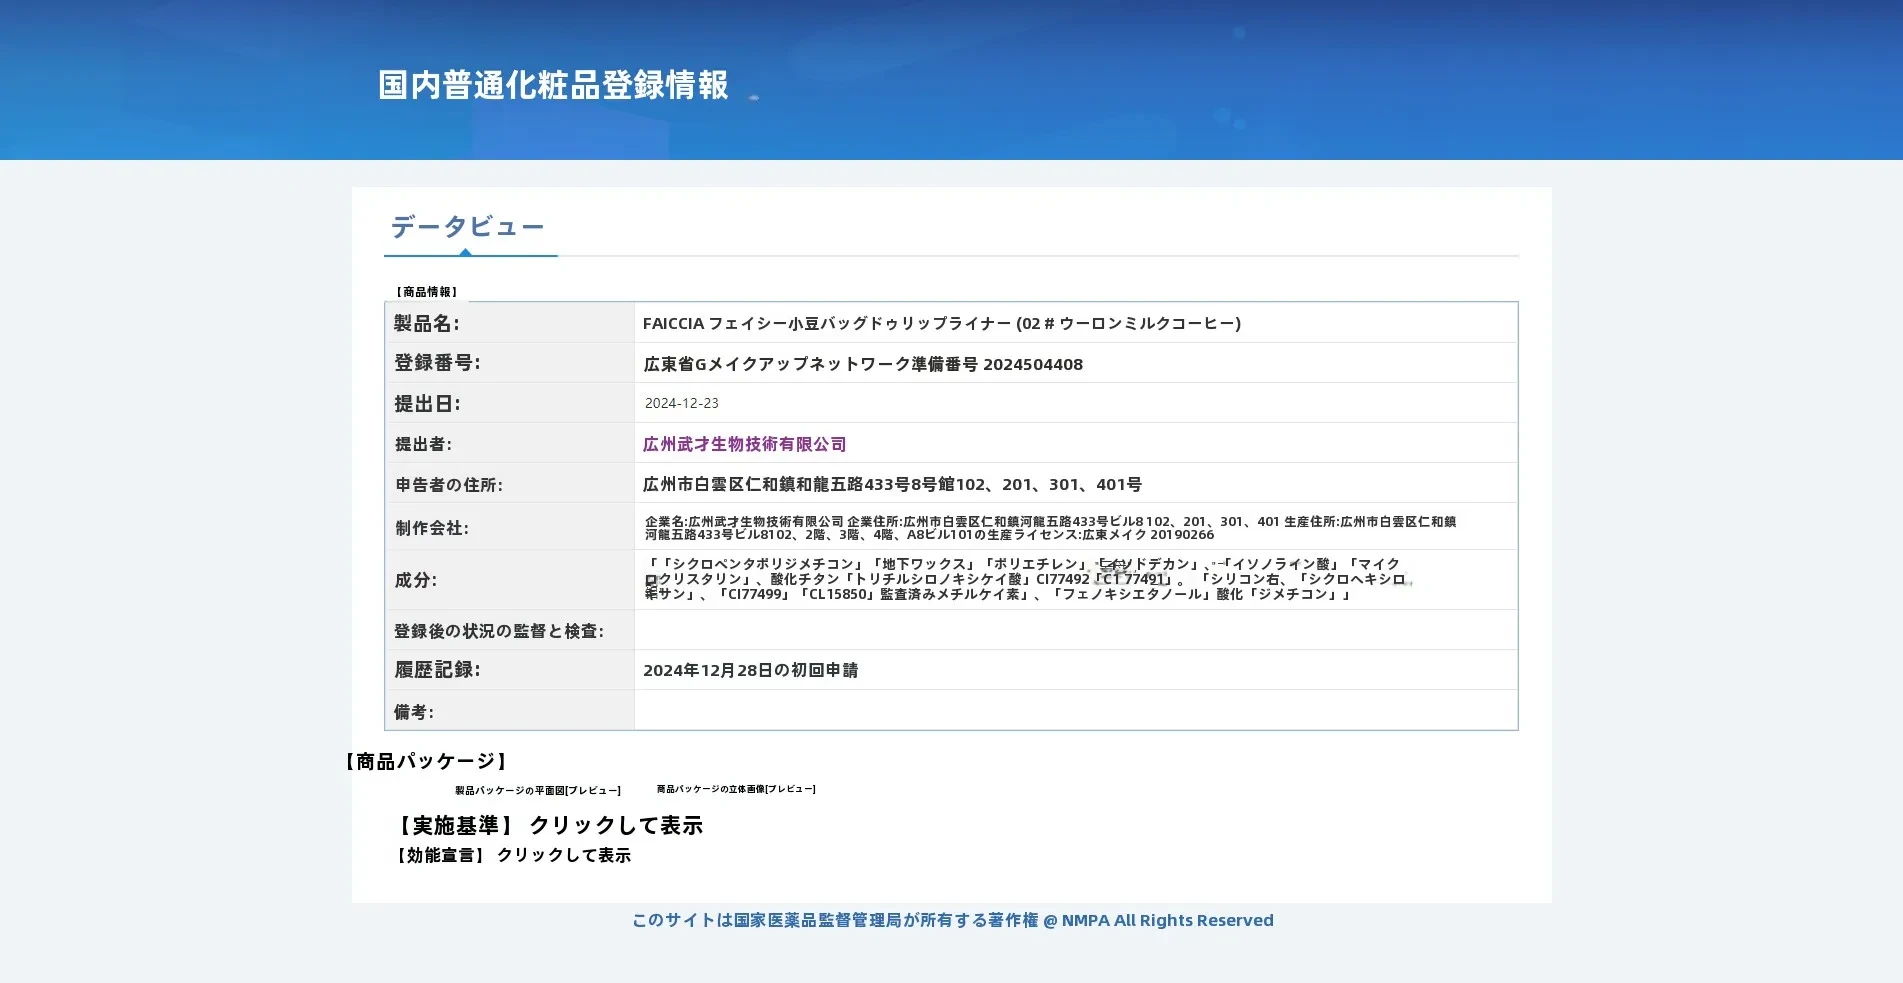Click the small triangle marker under データビュー
Viewport: 1903px width, 983px height.
[465, 252]
